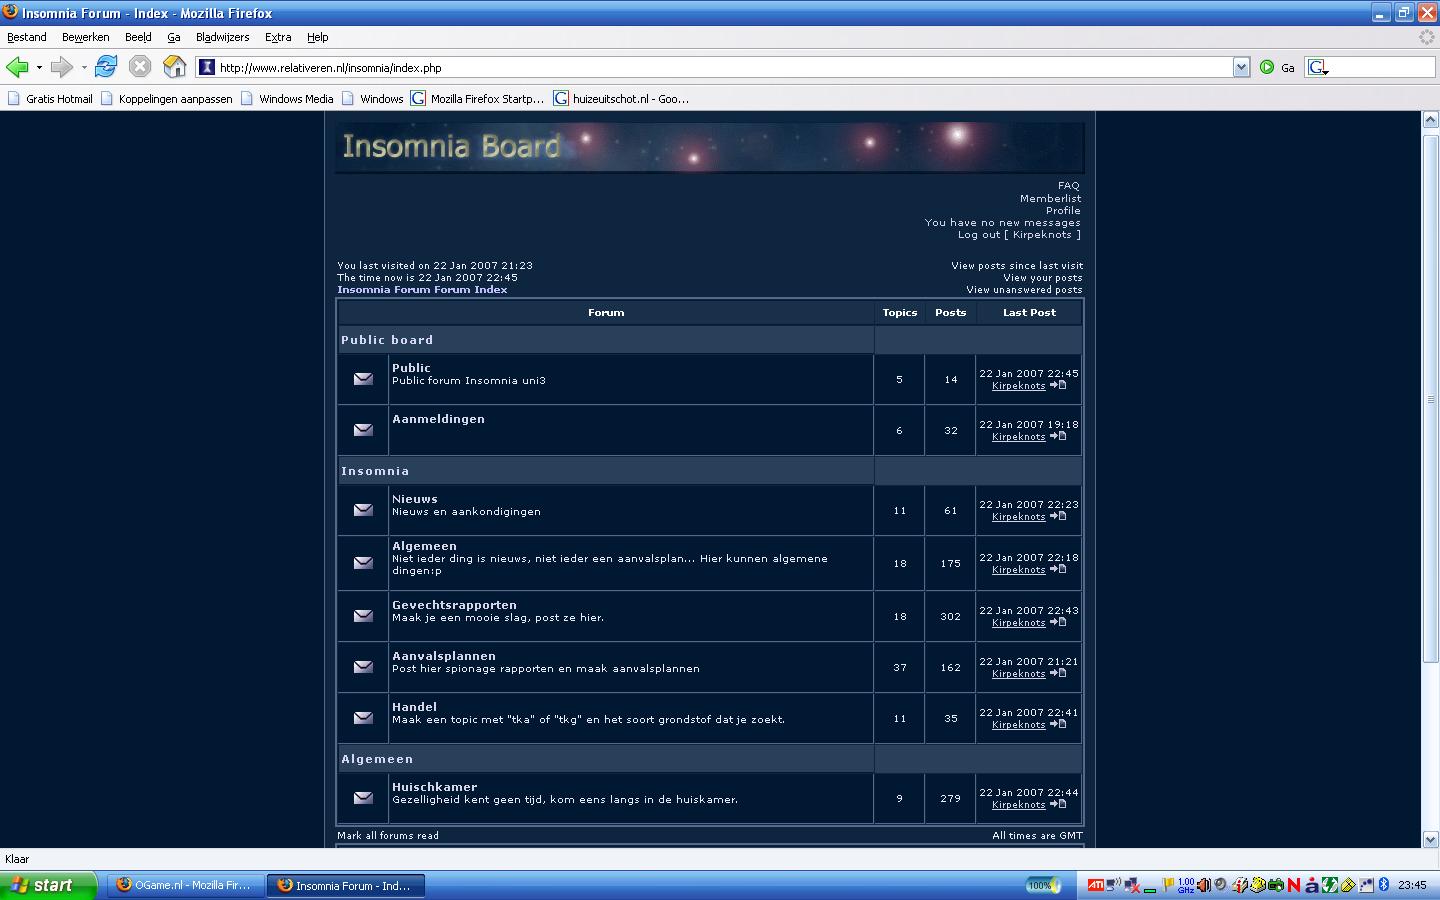Click latest-post icon in the Public row

[1058, 385]
